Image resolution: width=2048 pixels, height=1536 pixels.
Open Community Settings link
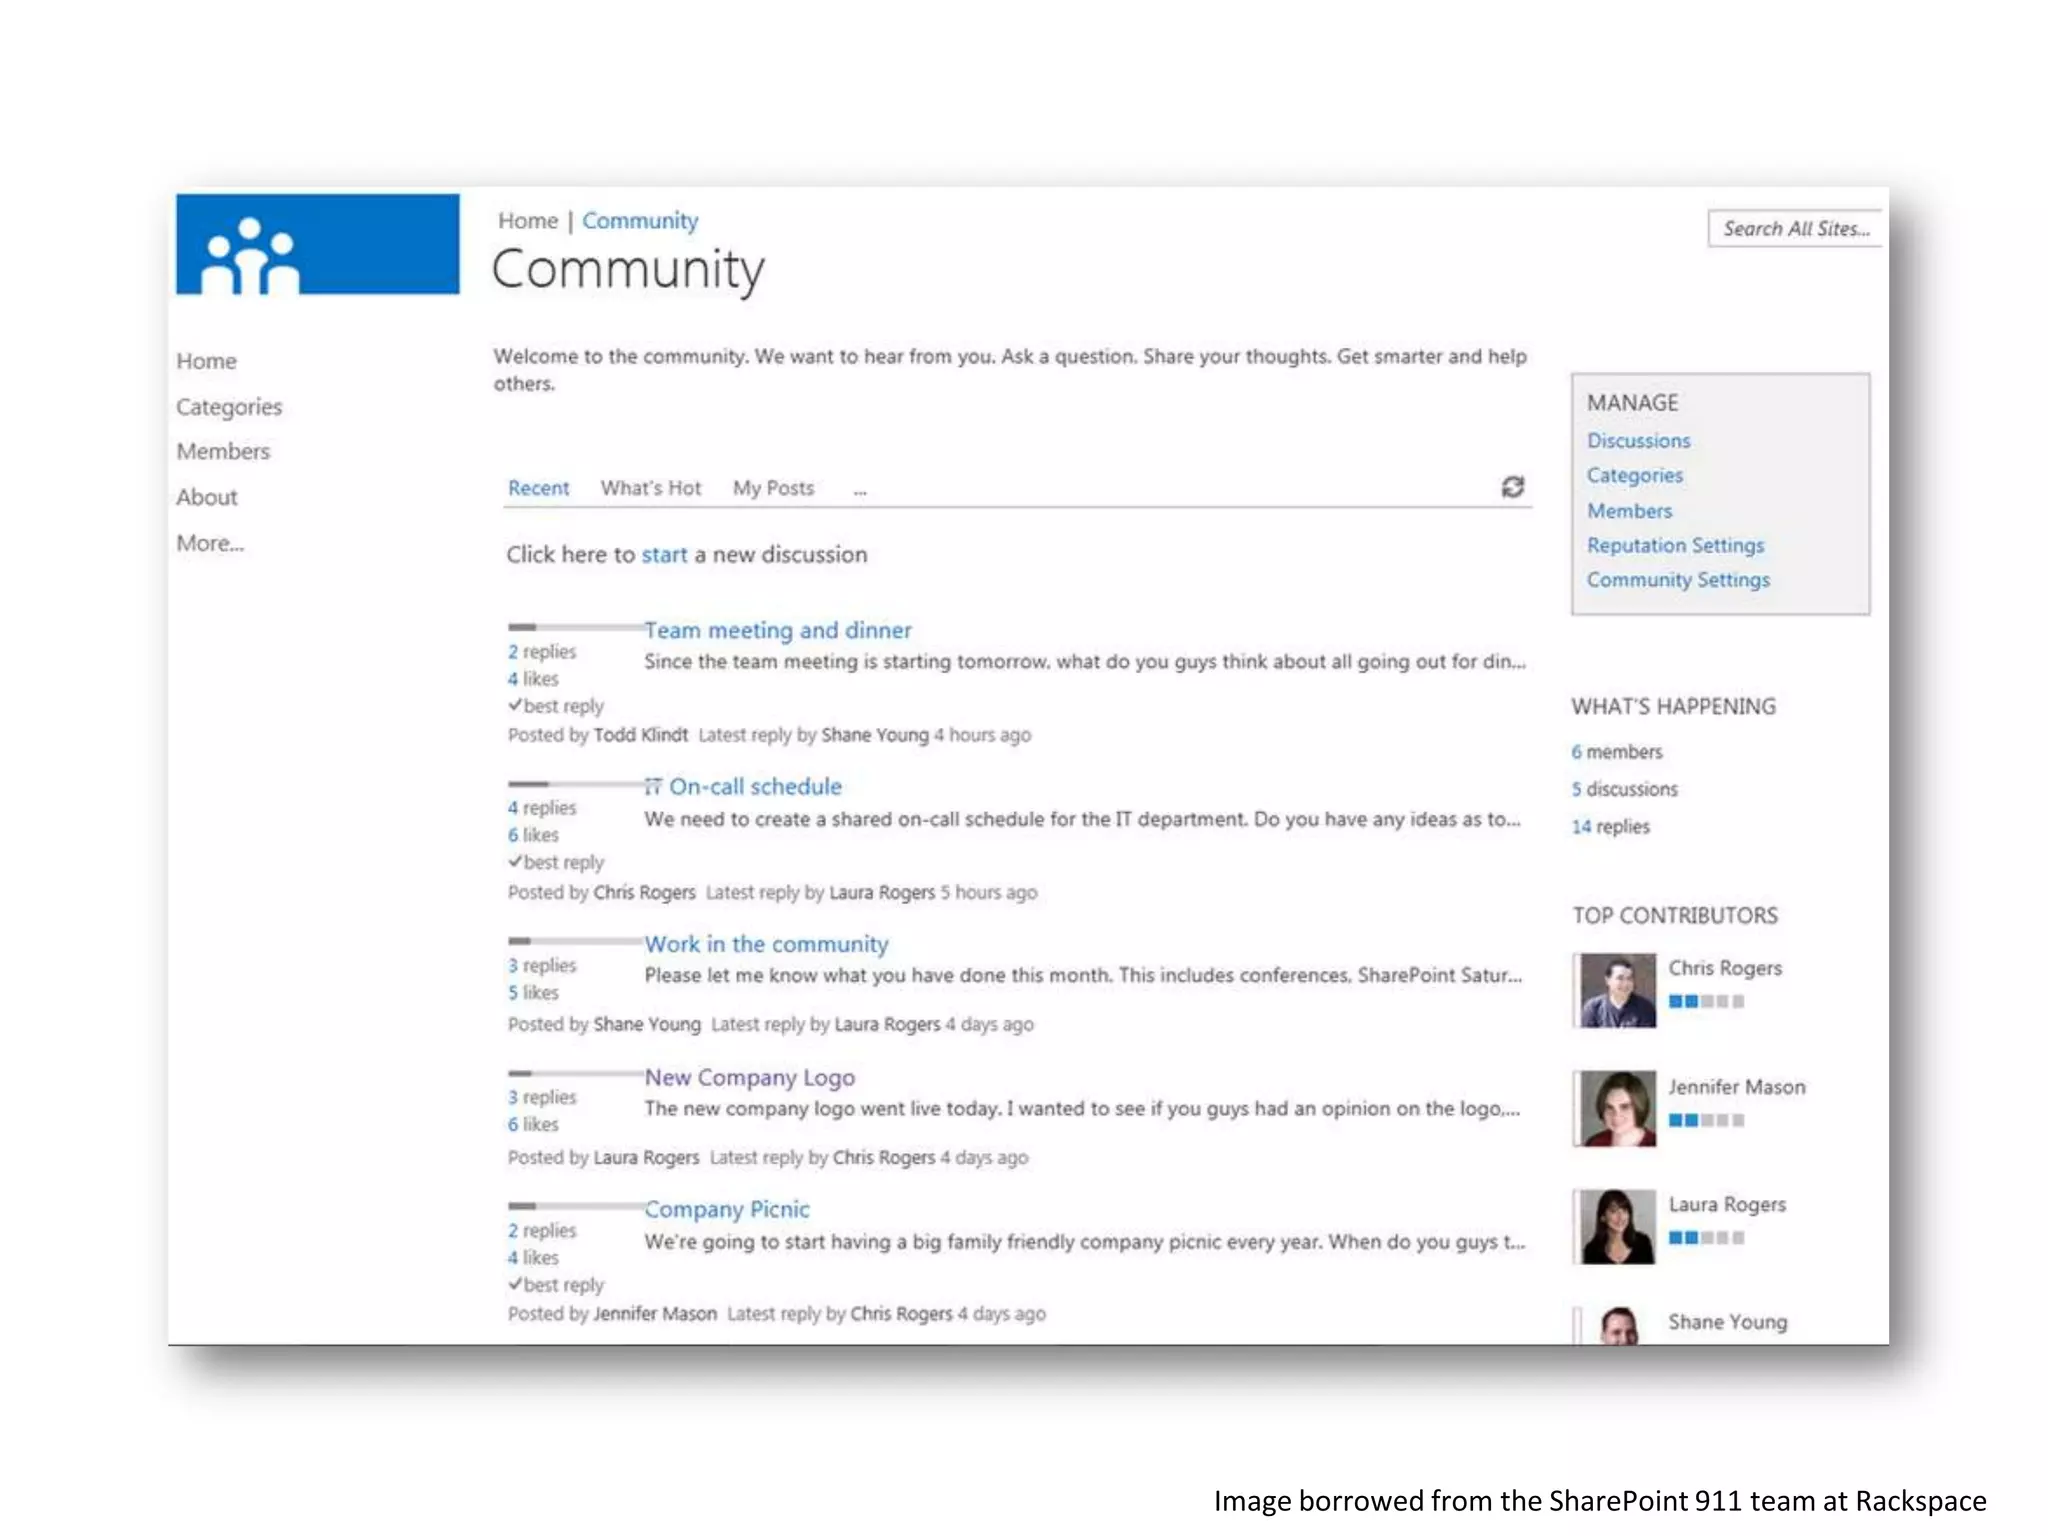[x=1678, y=580]
